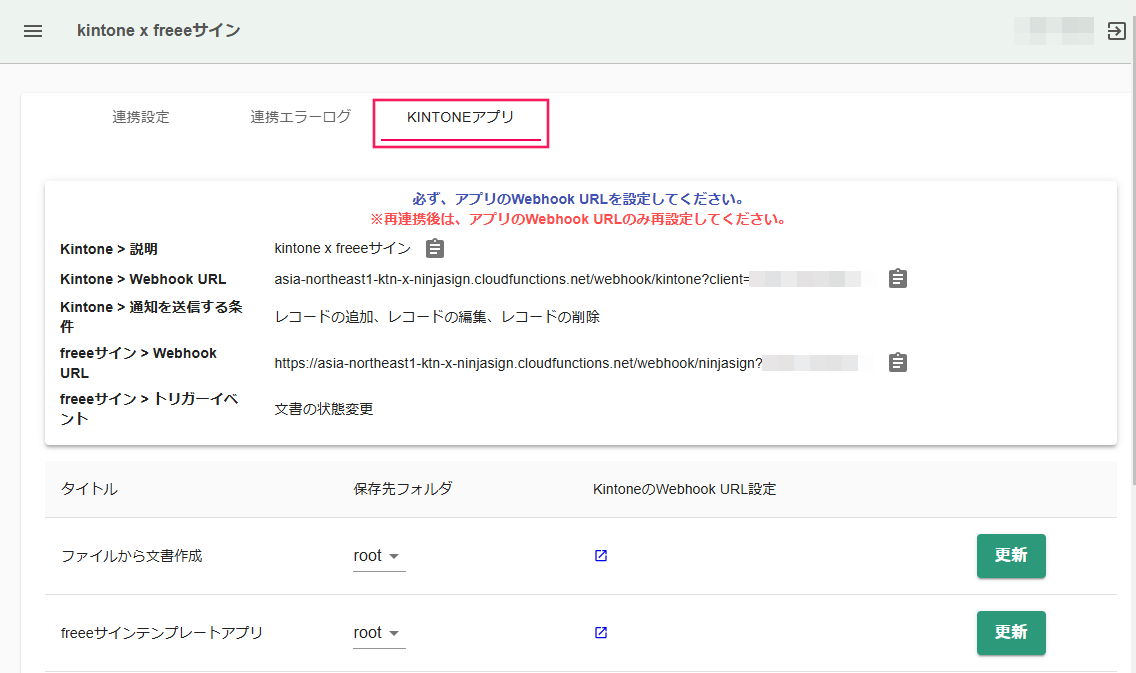The width and height of the screenshot is (1136, 673).
Task: Click 更新 button for freeeサインテンプレートアプリ
Action: [1011, 632]
